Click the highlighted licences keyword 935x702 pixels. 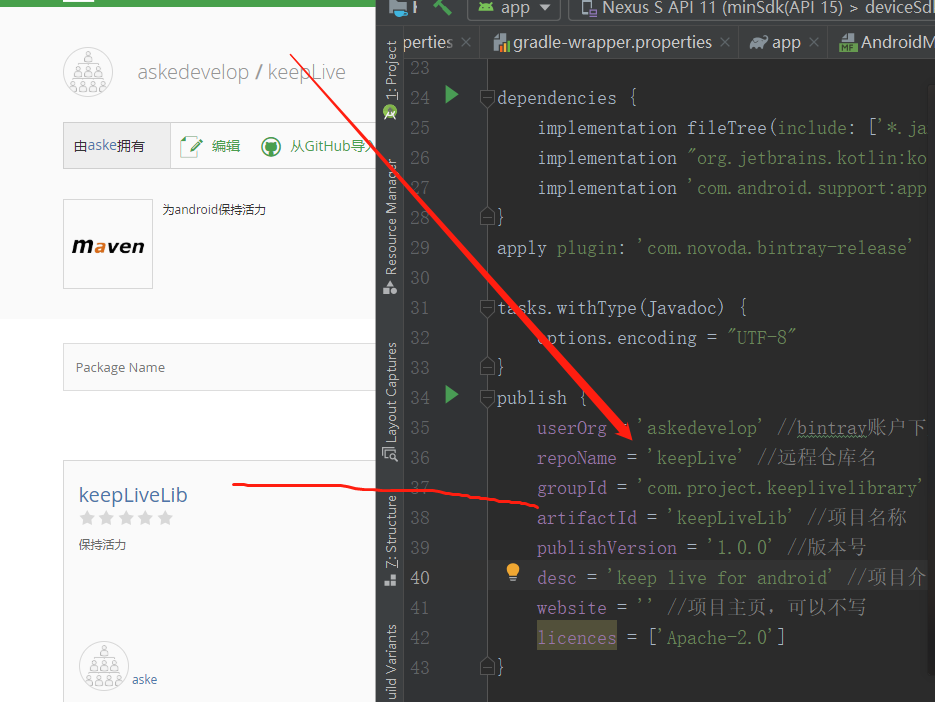(x=577, y=638)
